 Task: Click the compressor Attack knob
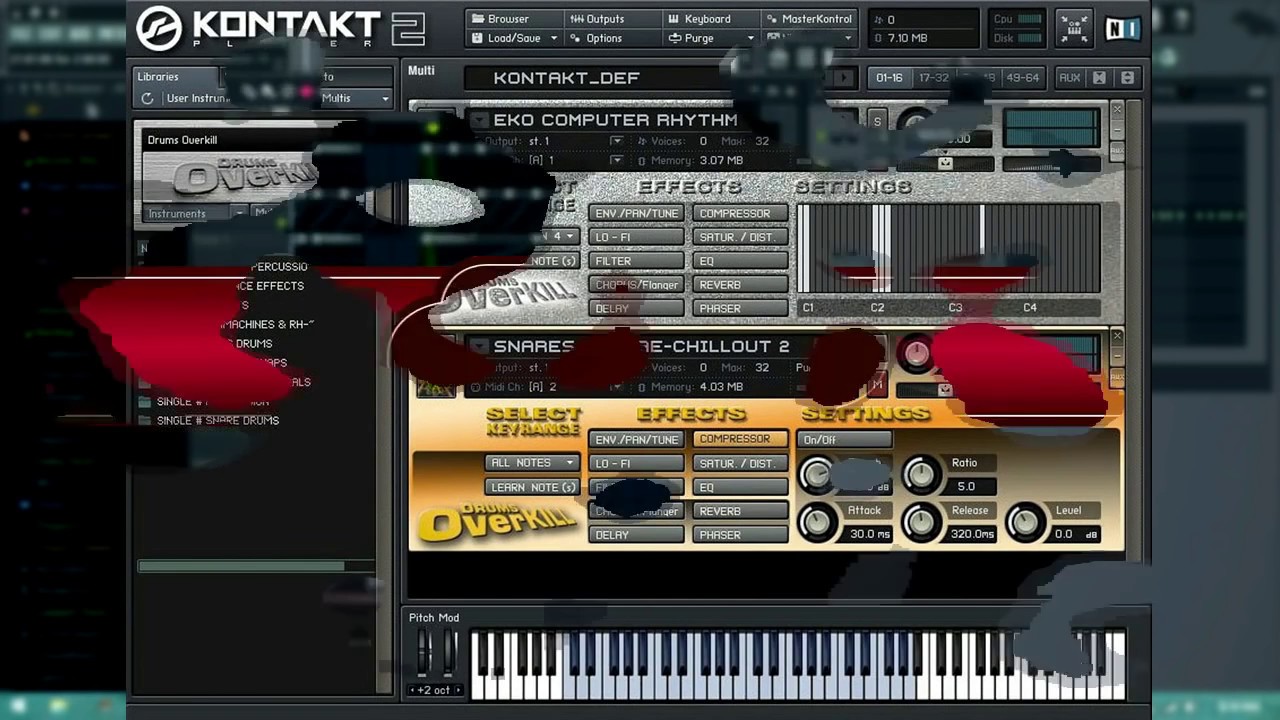click(x=818, y=522)
